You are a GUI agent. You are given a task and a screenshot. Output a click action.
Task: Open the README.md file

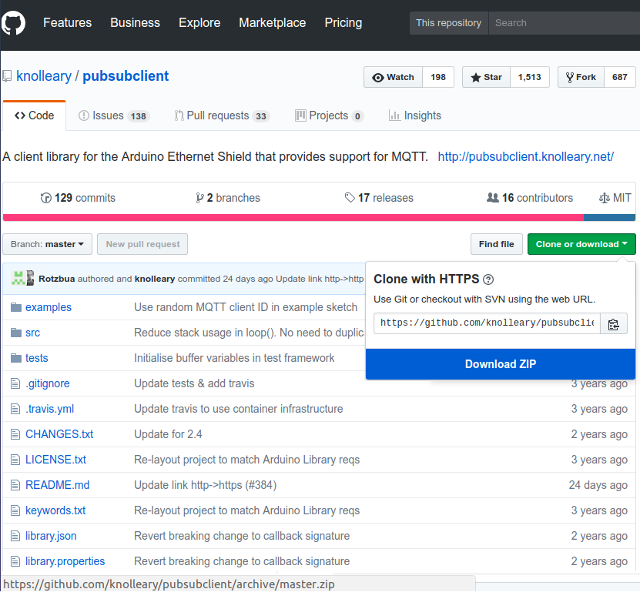57,485
